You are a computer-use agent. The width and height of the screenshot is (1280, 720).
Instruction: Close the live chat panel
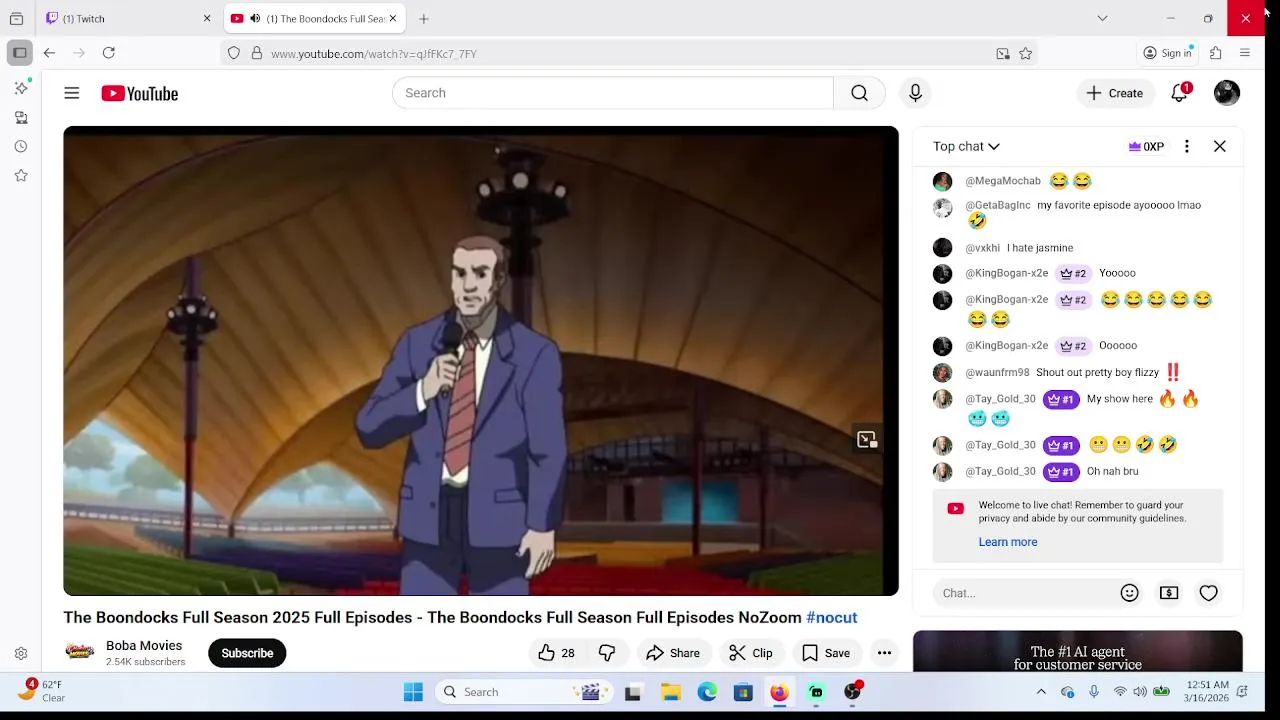[x=1220, y=146]
